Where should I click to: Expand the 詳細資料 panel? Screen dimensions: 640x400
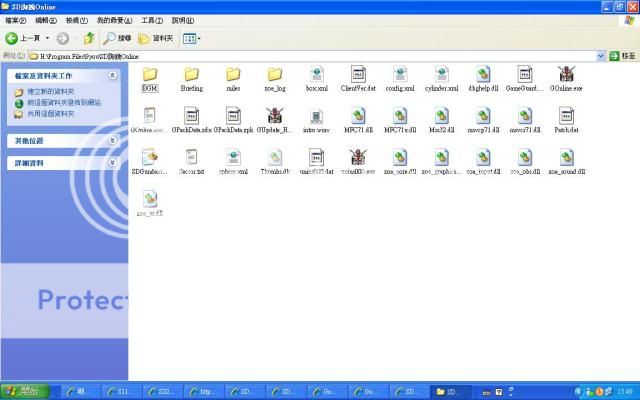click(x=112, y=162)
